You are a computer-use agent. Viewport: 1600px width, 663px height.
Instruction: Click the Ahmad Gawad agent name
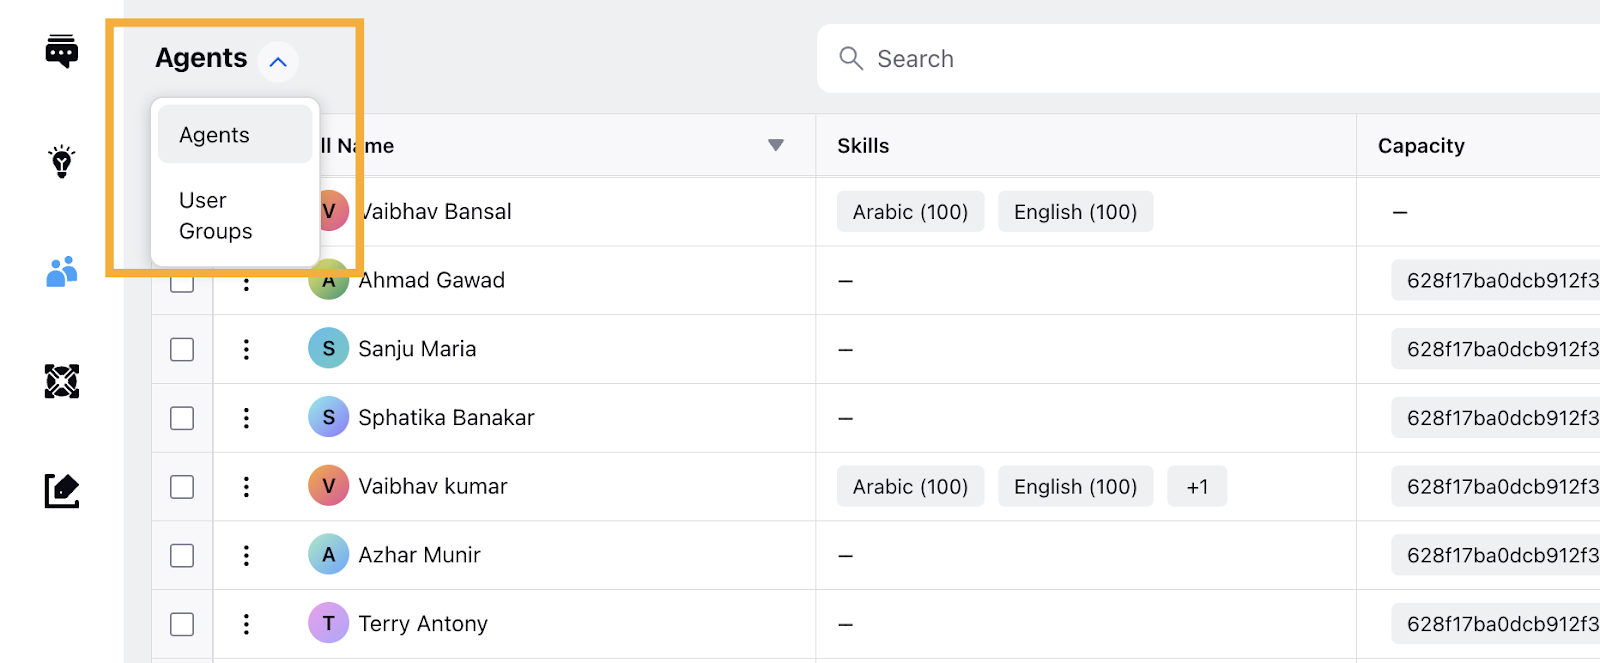click(431, 280)
